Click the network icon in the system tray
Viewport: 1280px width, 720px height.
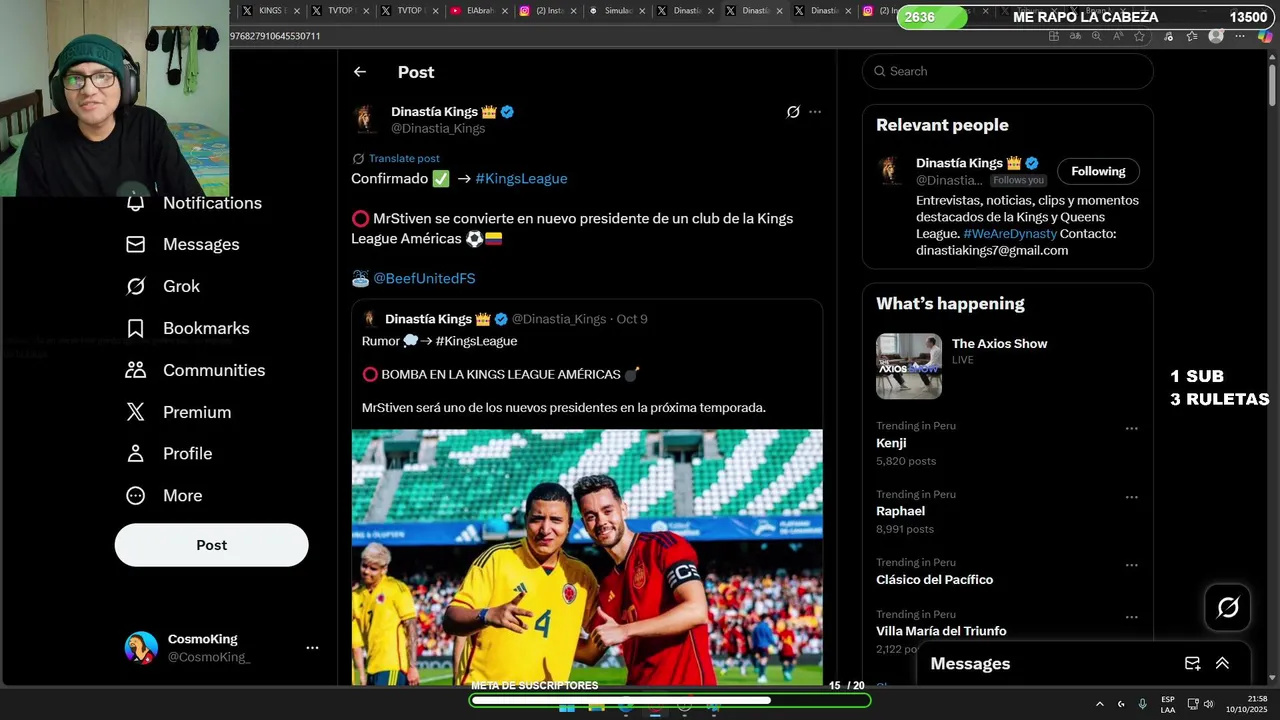[1193, 704]
